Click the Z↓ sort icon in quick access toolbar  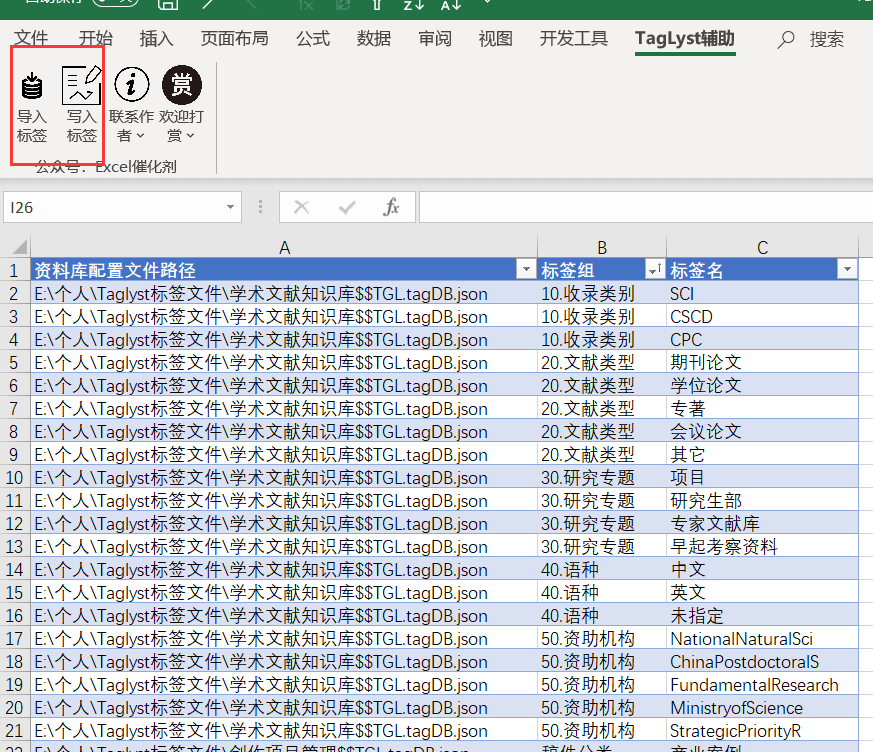[x=414, y=5]
